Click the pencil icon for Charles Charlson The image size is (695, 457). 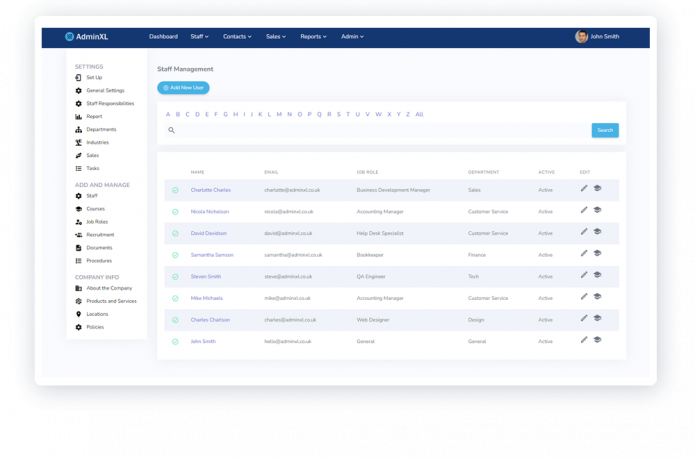click(x=584, y=318)
